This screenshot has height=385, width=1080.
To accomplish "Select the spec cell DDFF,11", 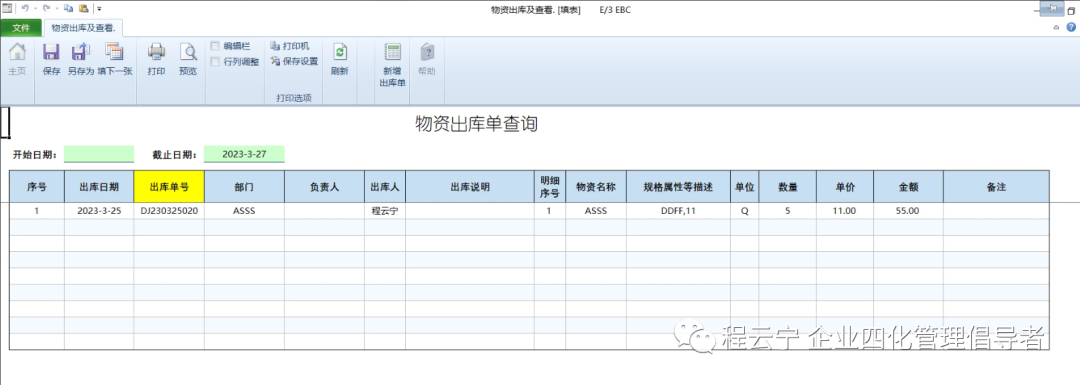I will [x=678, y=211].
